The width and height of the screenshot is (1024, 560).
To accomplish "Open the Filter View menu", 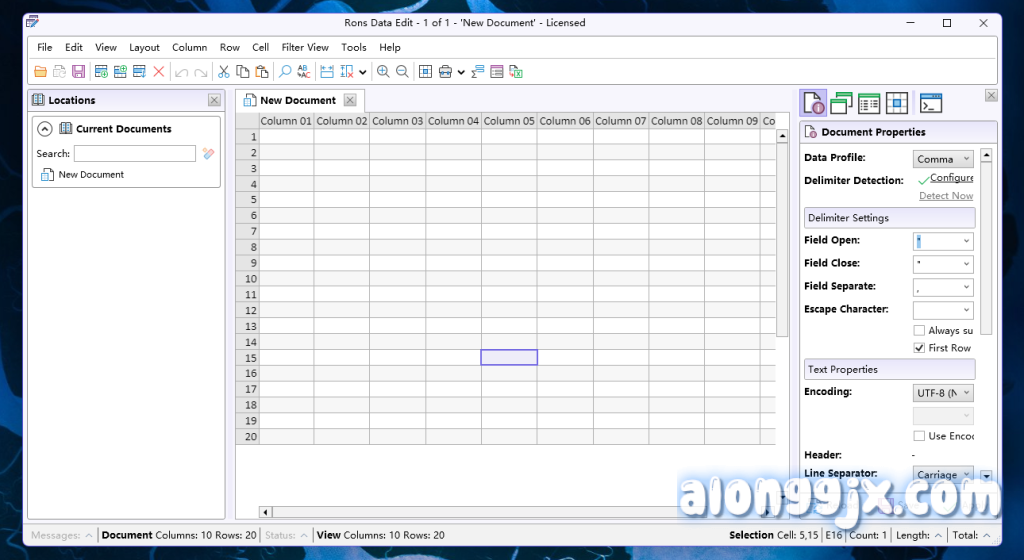I will point(305,47).
